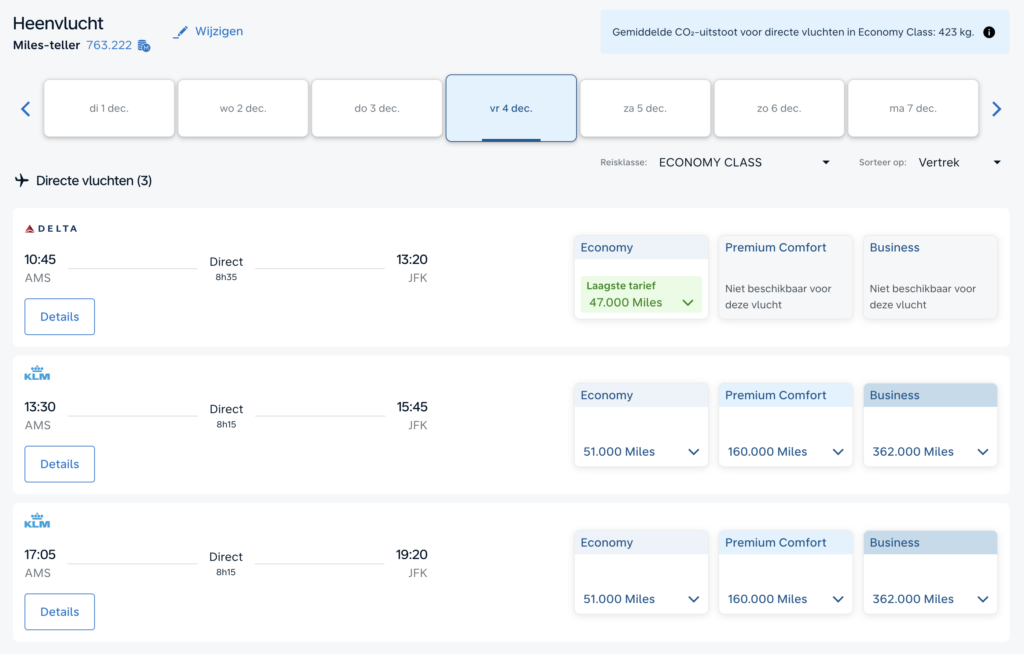
Task: Select the za 5 dec. date tab
Action: (645, 109)
